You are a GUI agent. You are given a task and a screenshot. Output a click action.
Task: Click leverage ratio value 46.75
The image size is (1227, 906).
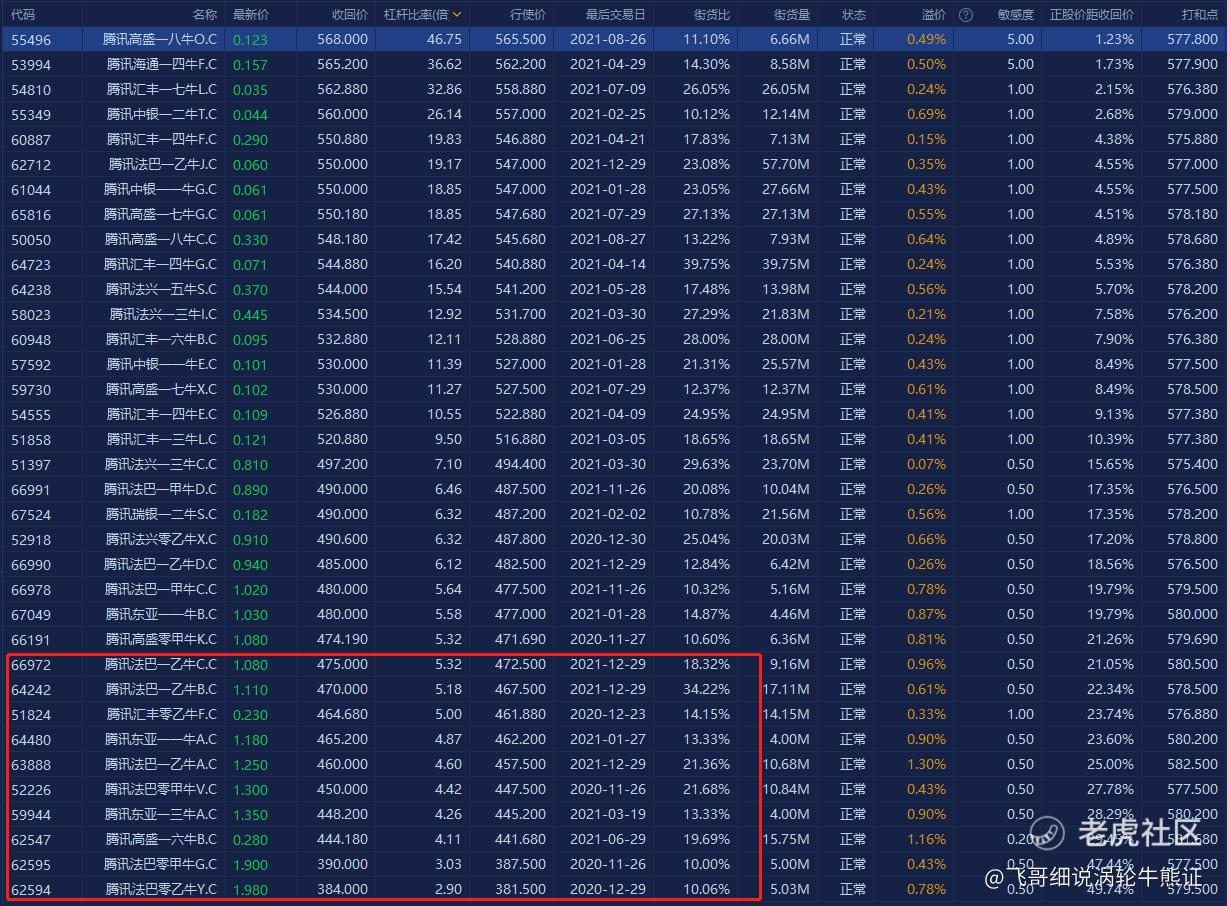click(x=444, y=39)
